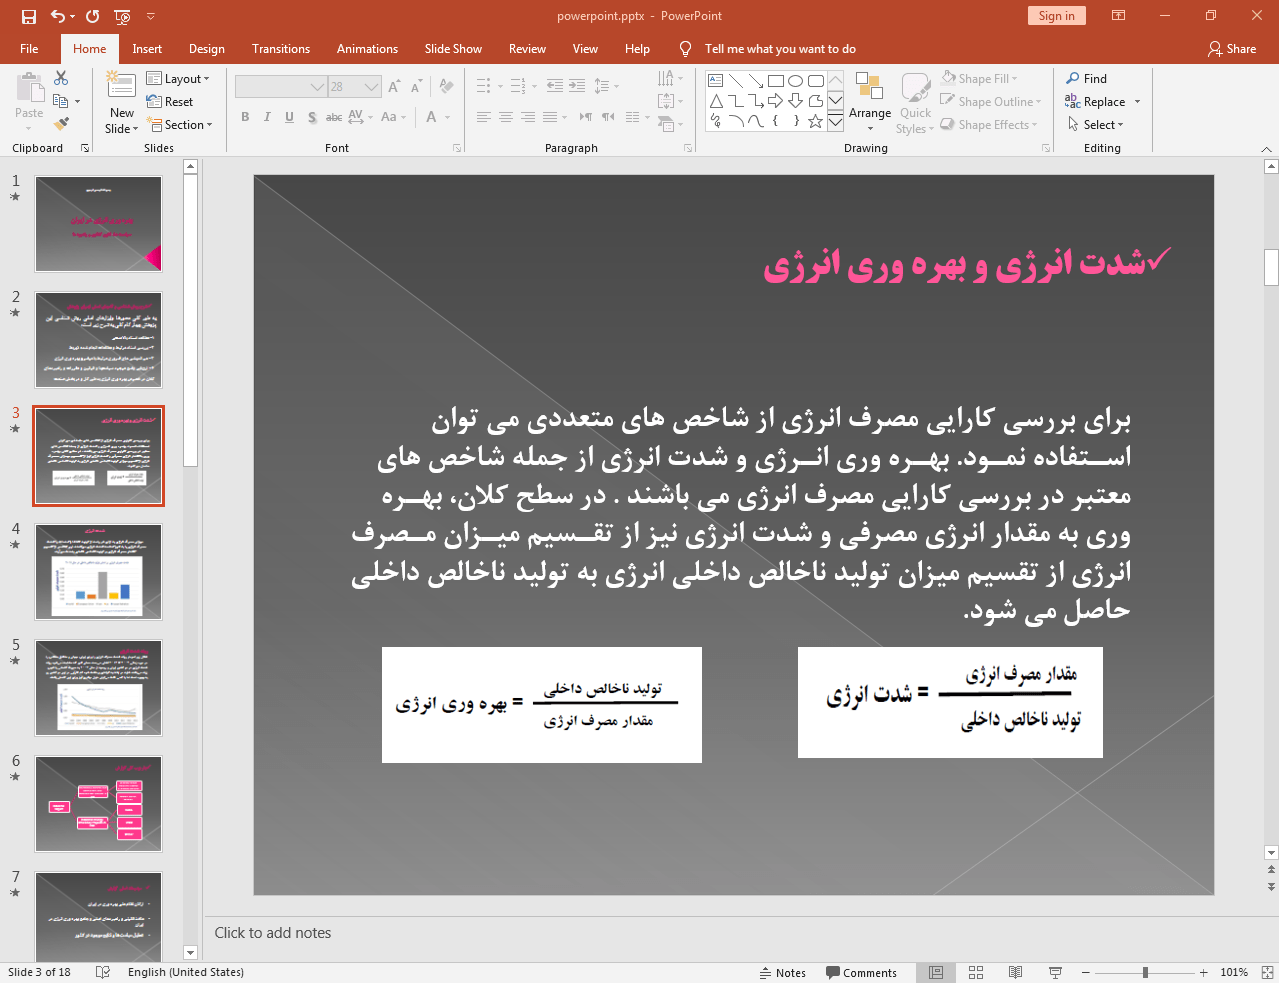Image resolution: width=1279 pixels, height=983 pixels.
Task: Select slide 5 thumbnail in slide panel
Action: coord(98,687)
